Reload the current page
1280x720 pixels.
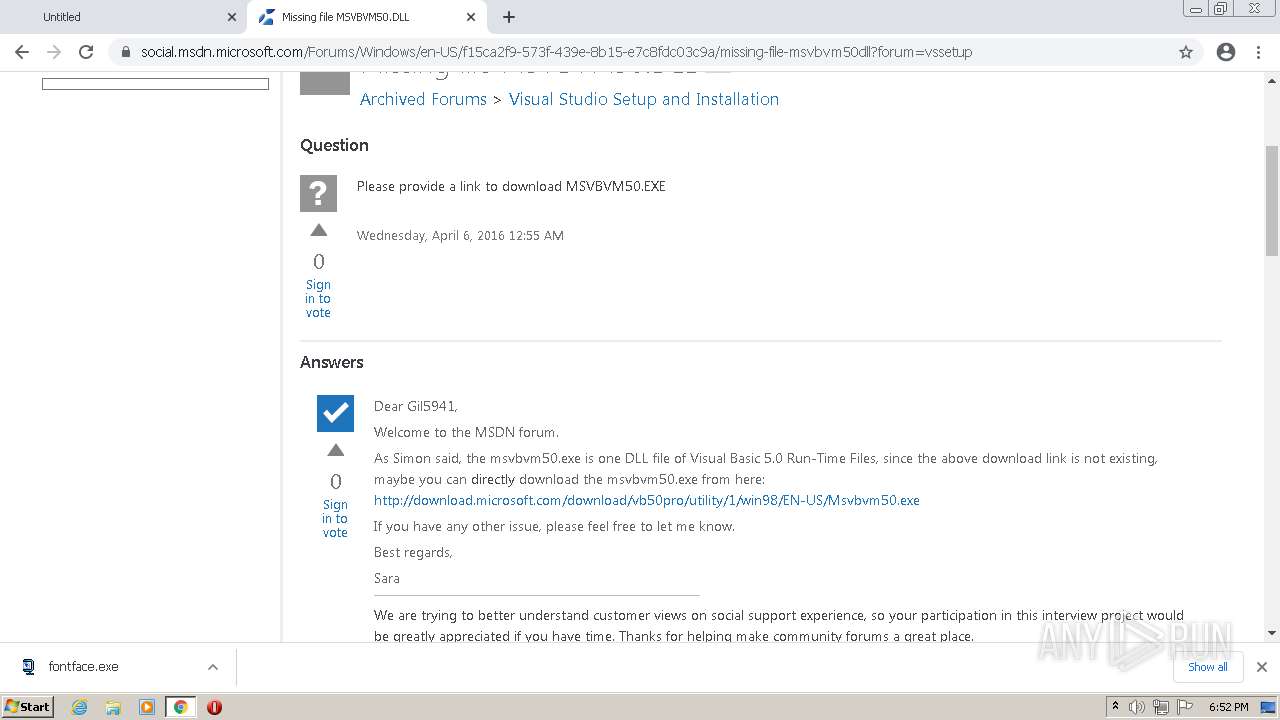(x=86, y=52)
